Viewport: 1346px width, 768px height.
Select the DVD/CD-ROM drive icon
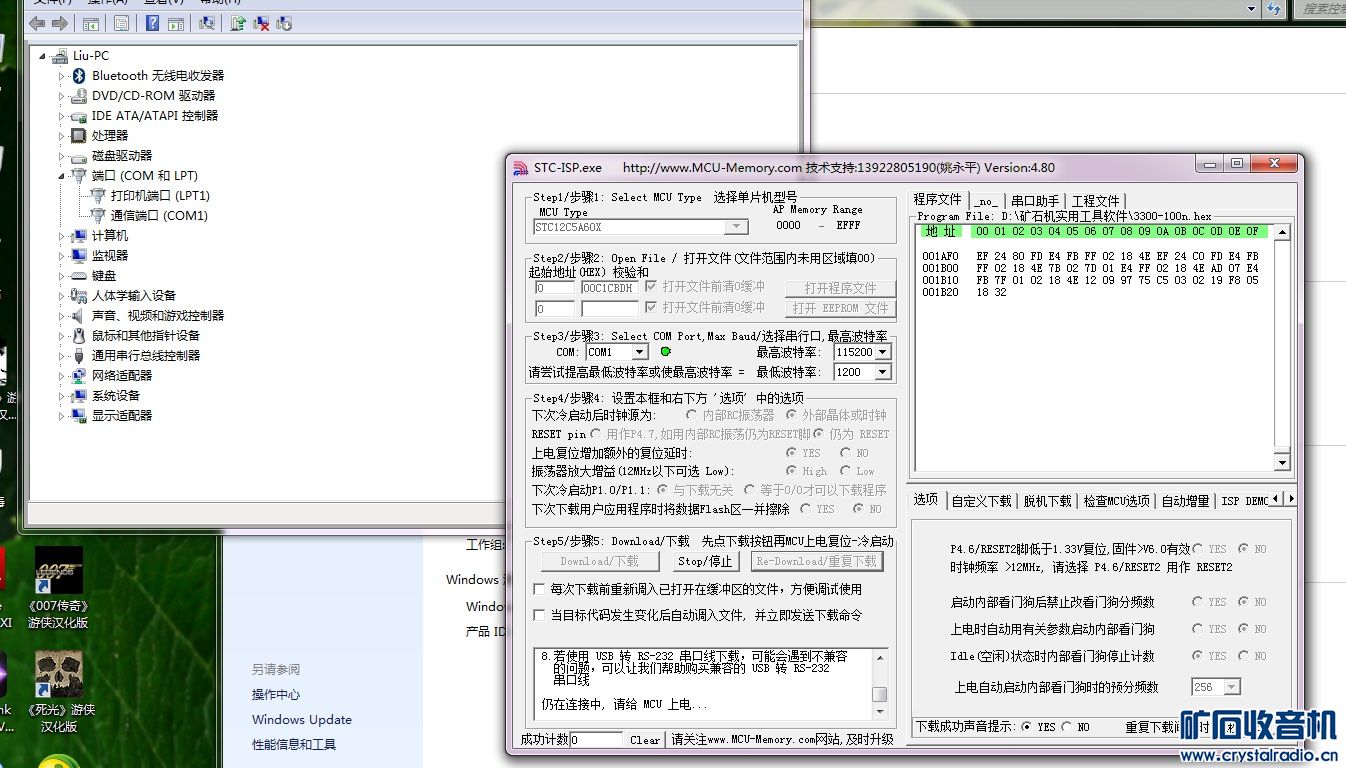80,96
